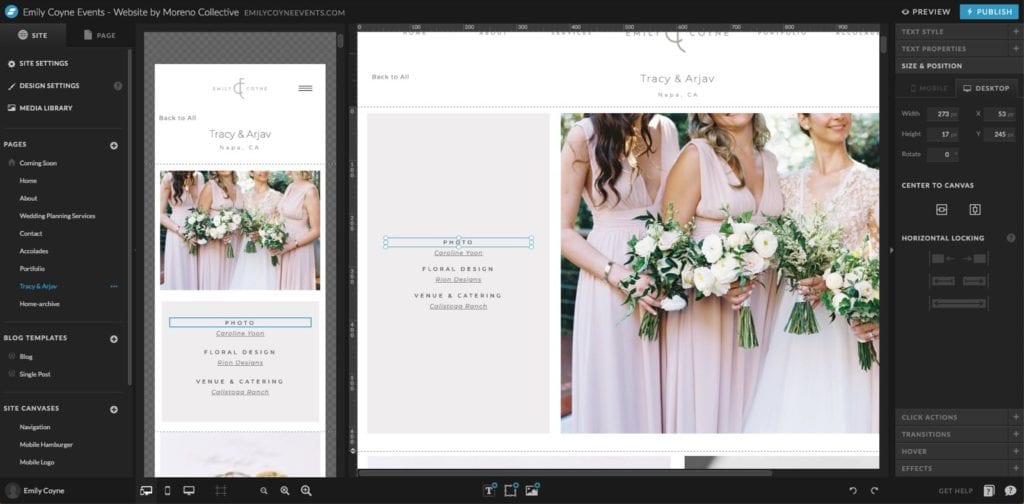Toggle the canvas grid guides icon
The height and width of the screenshot is (504, 1024).
click(221, 491)
